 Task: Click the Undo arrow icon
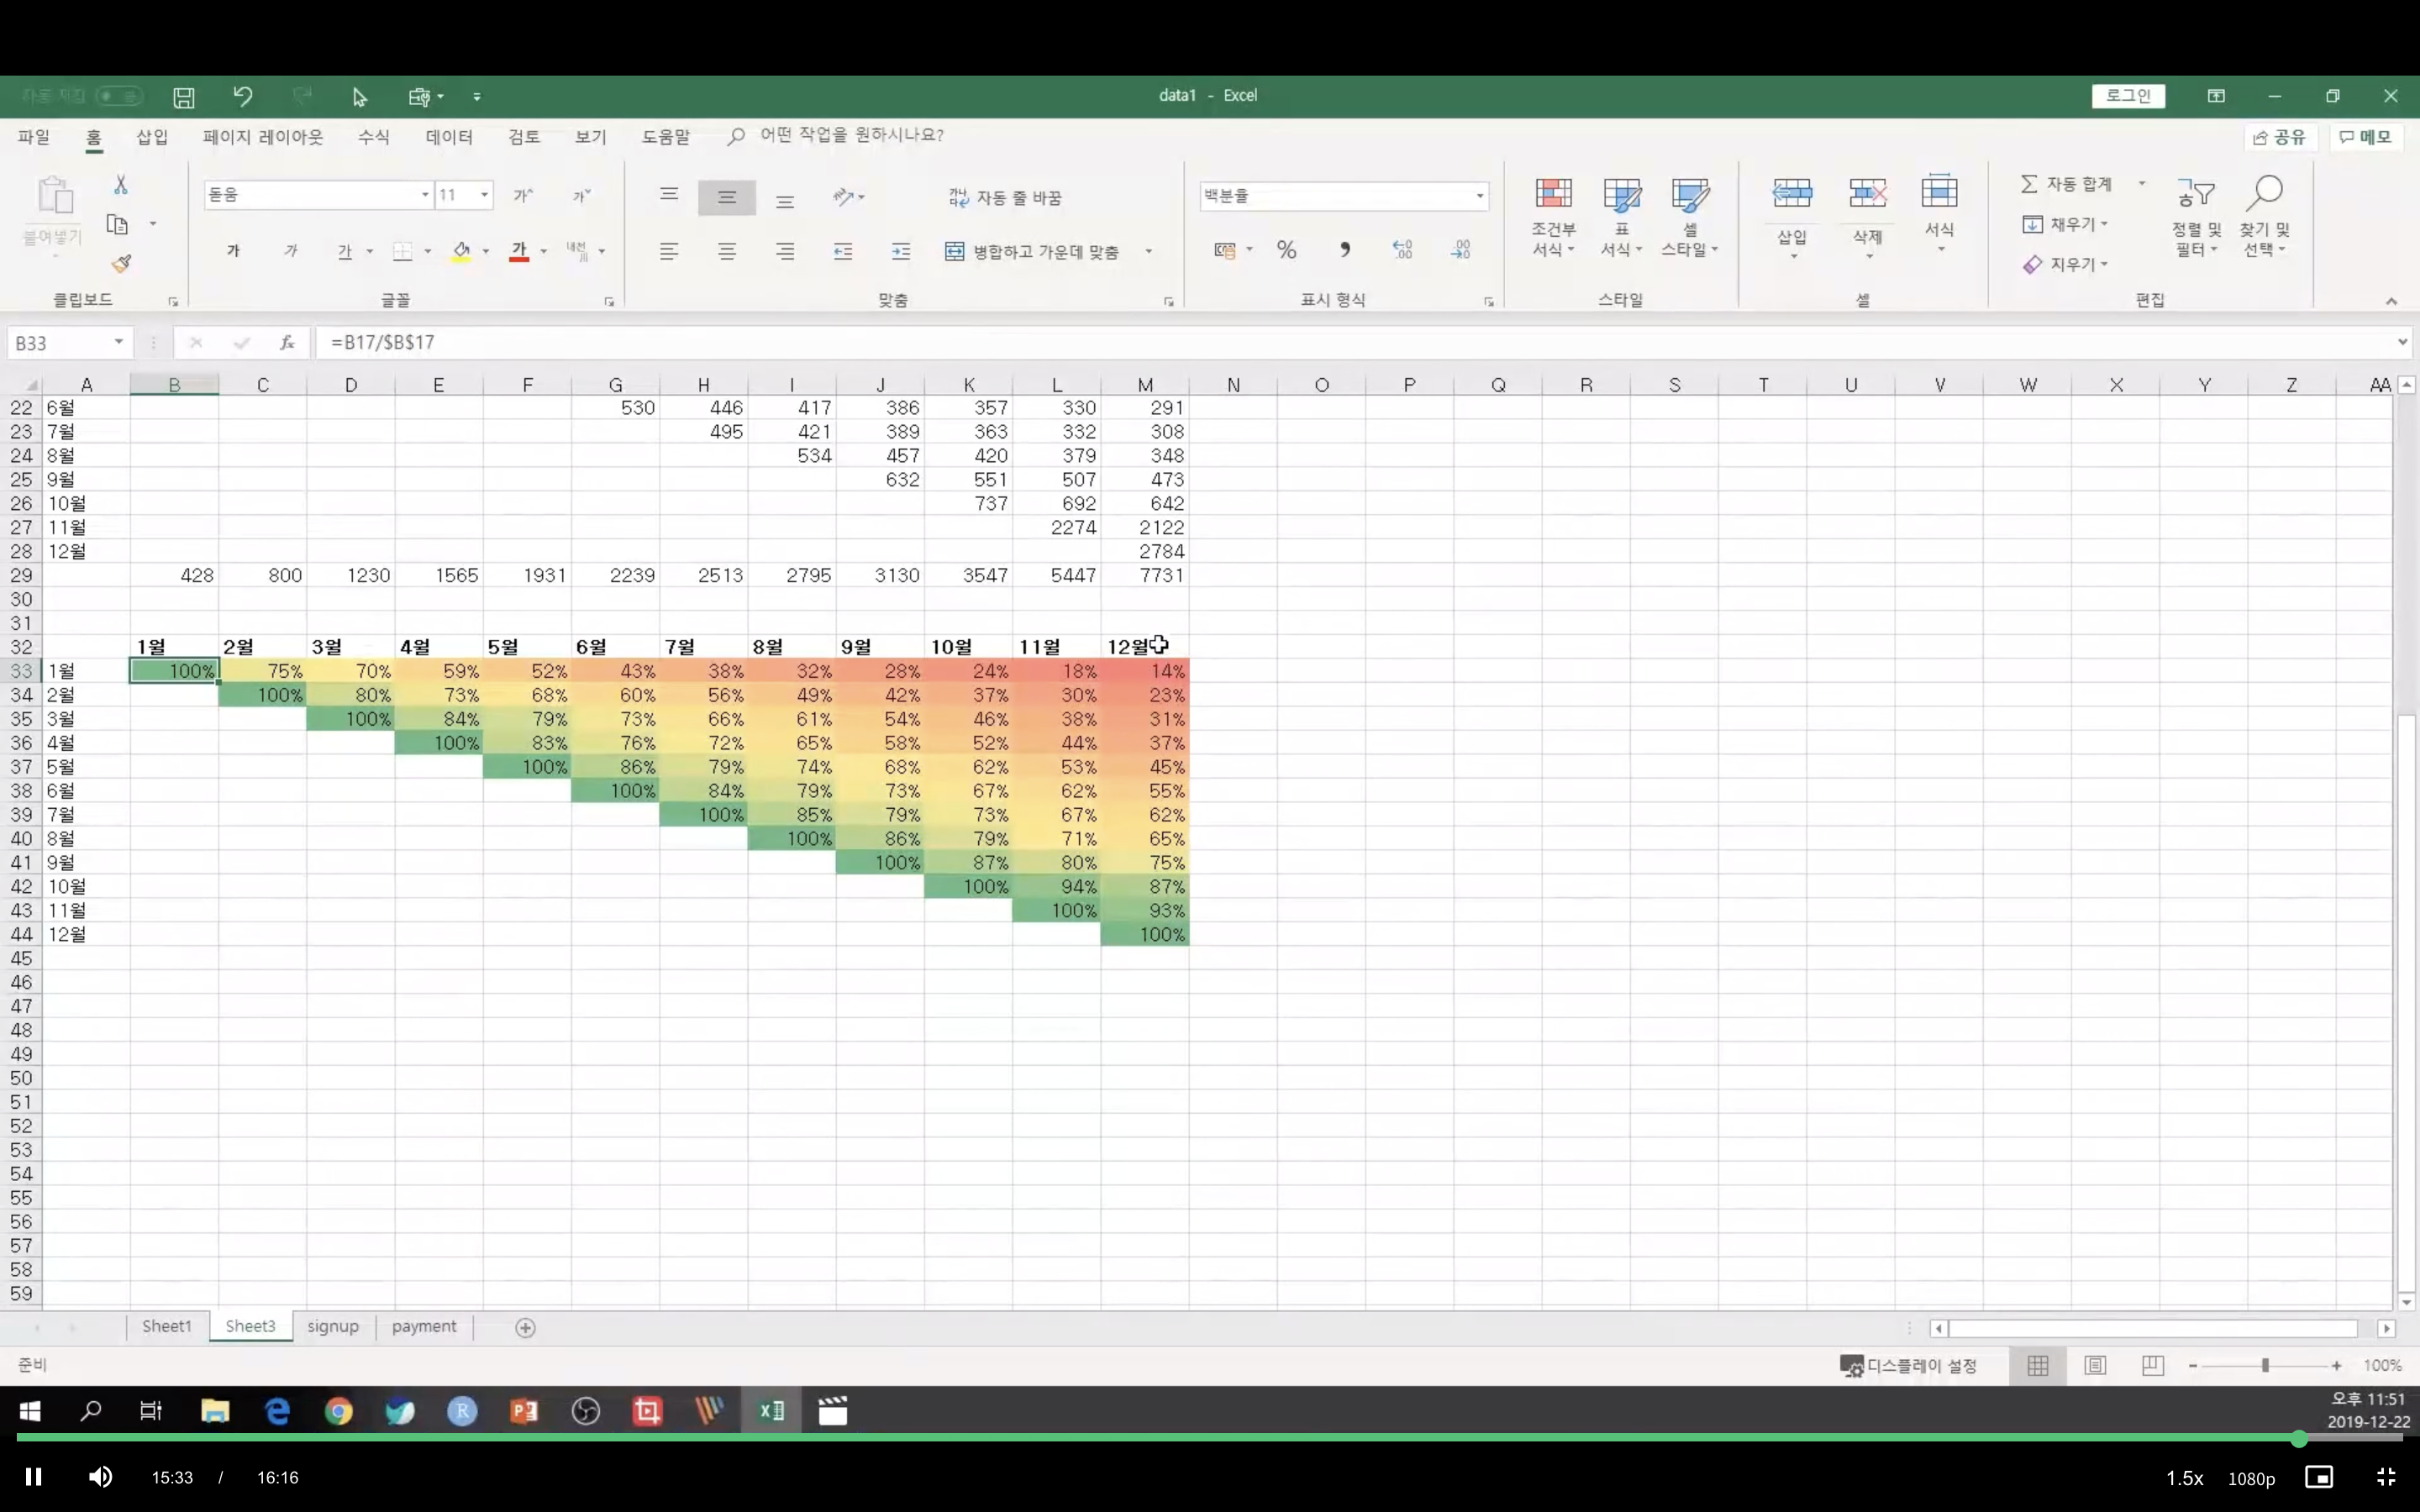point(243,97)
